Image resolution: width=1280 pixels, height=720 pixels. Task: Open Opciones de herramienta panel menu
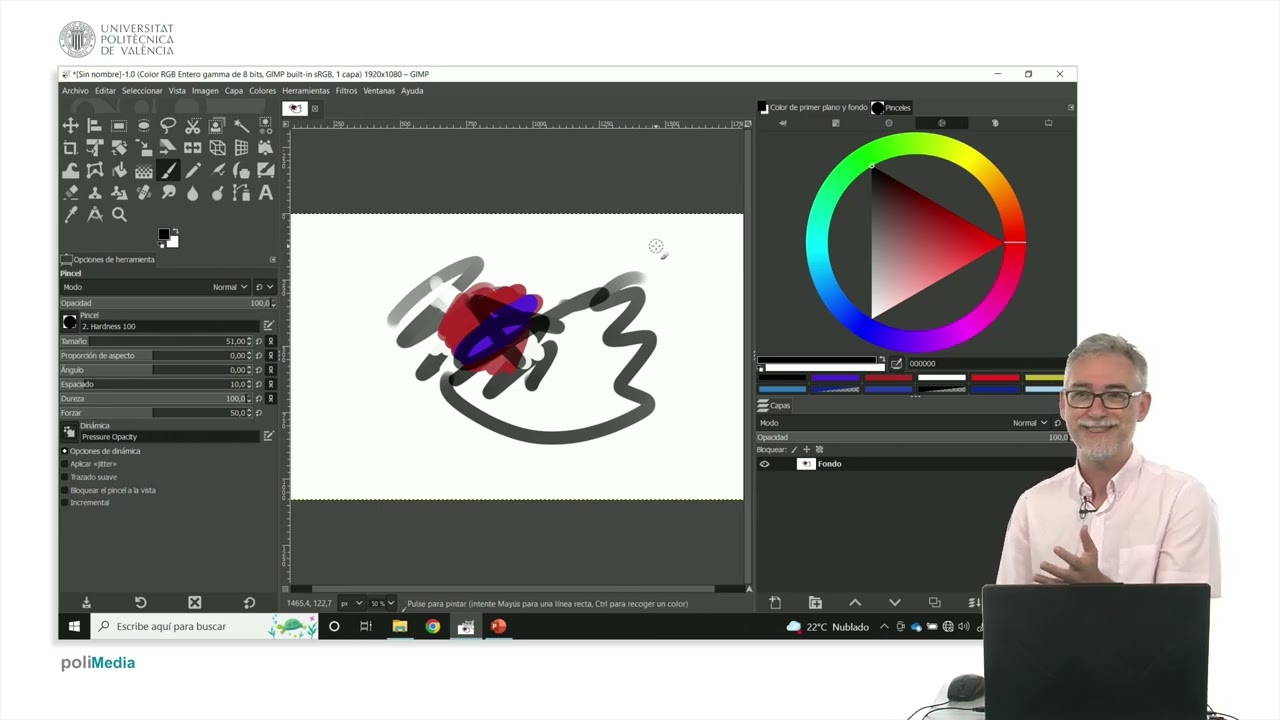coord(272,260)
